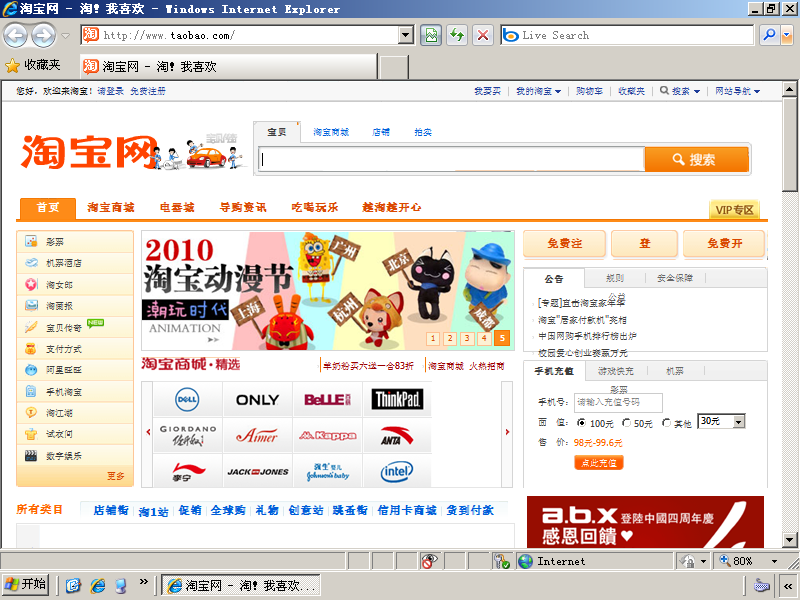Image resolution: width=800 pixels, height=600 pixels.
Task: Open the 吃喝玩乐 navigation menu item
Action: [315, 207]
